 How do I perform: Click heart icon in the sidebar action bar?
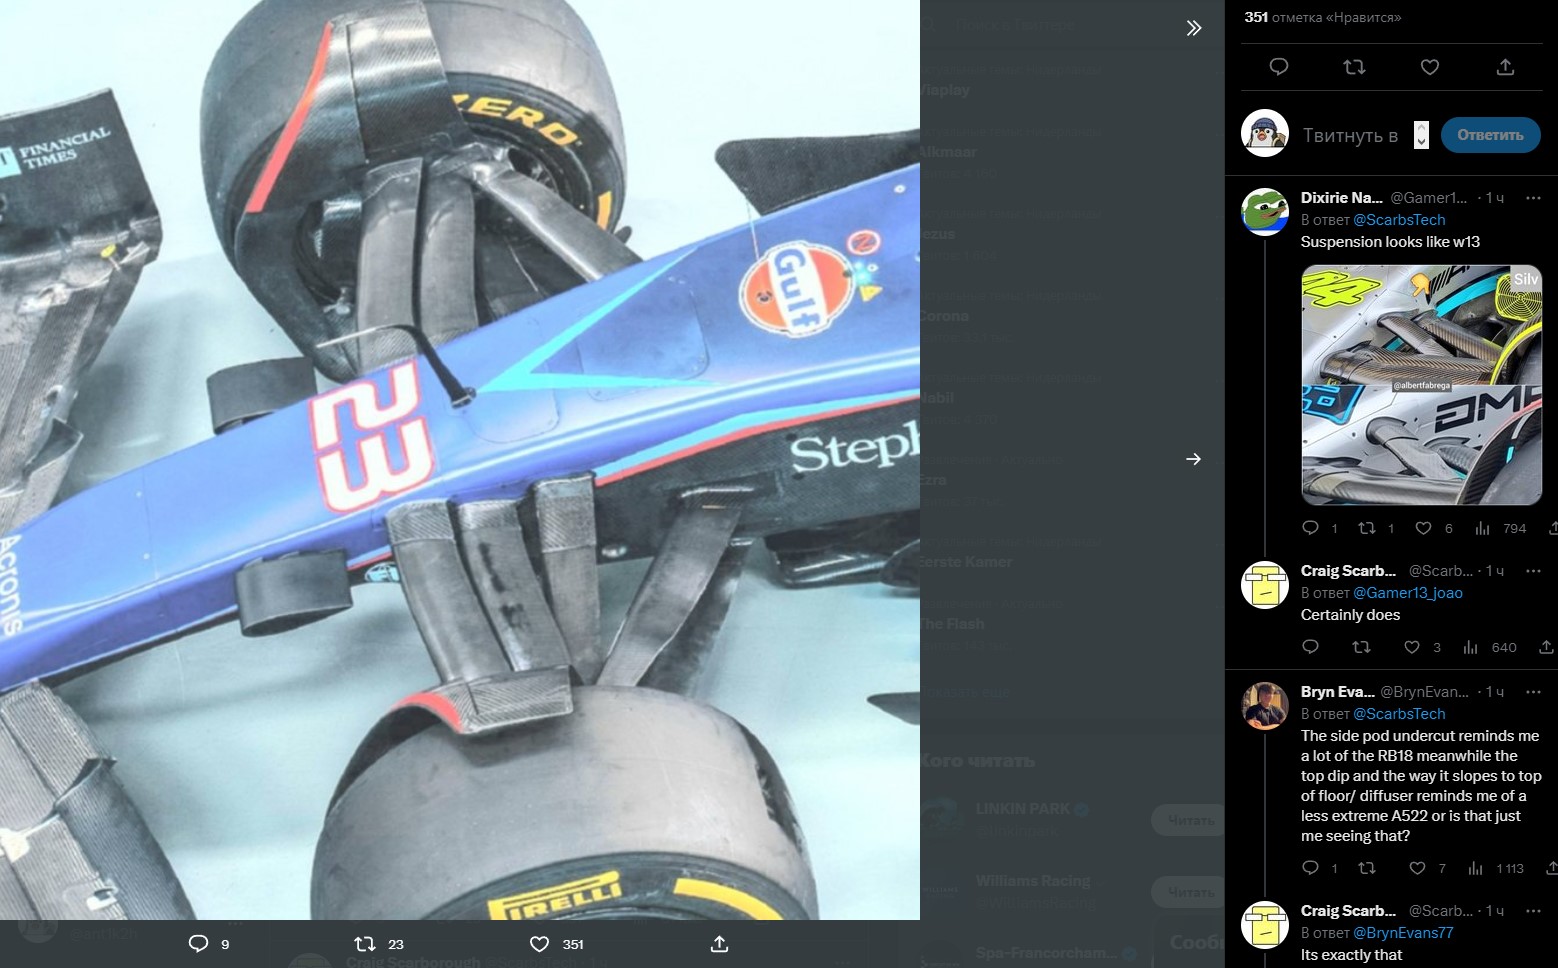tap(1430, 67)
